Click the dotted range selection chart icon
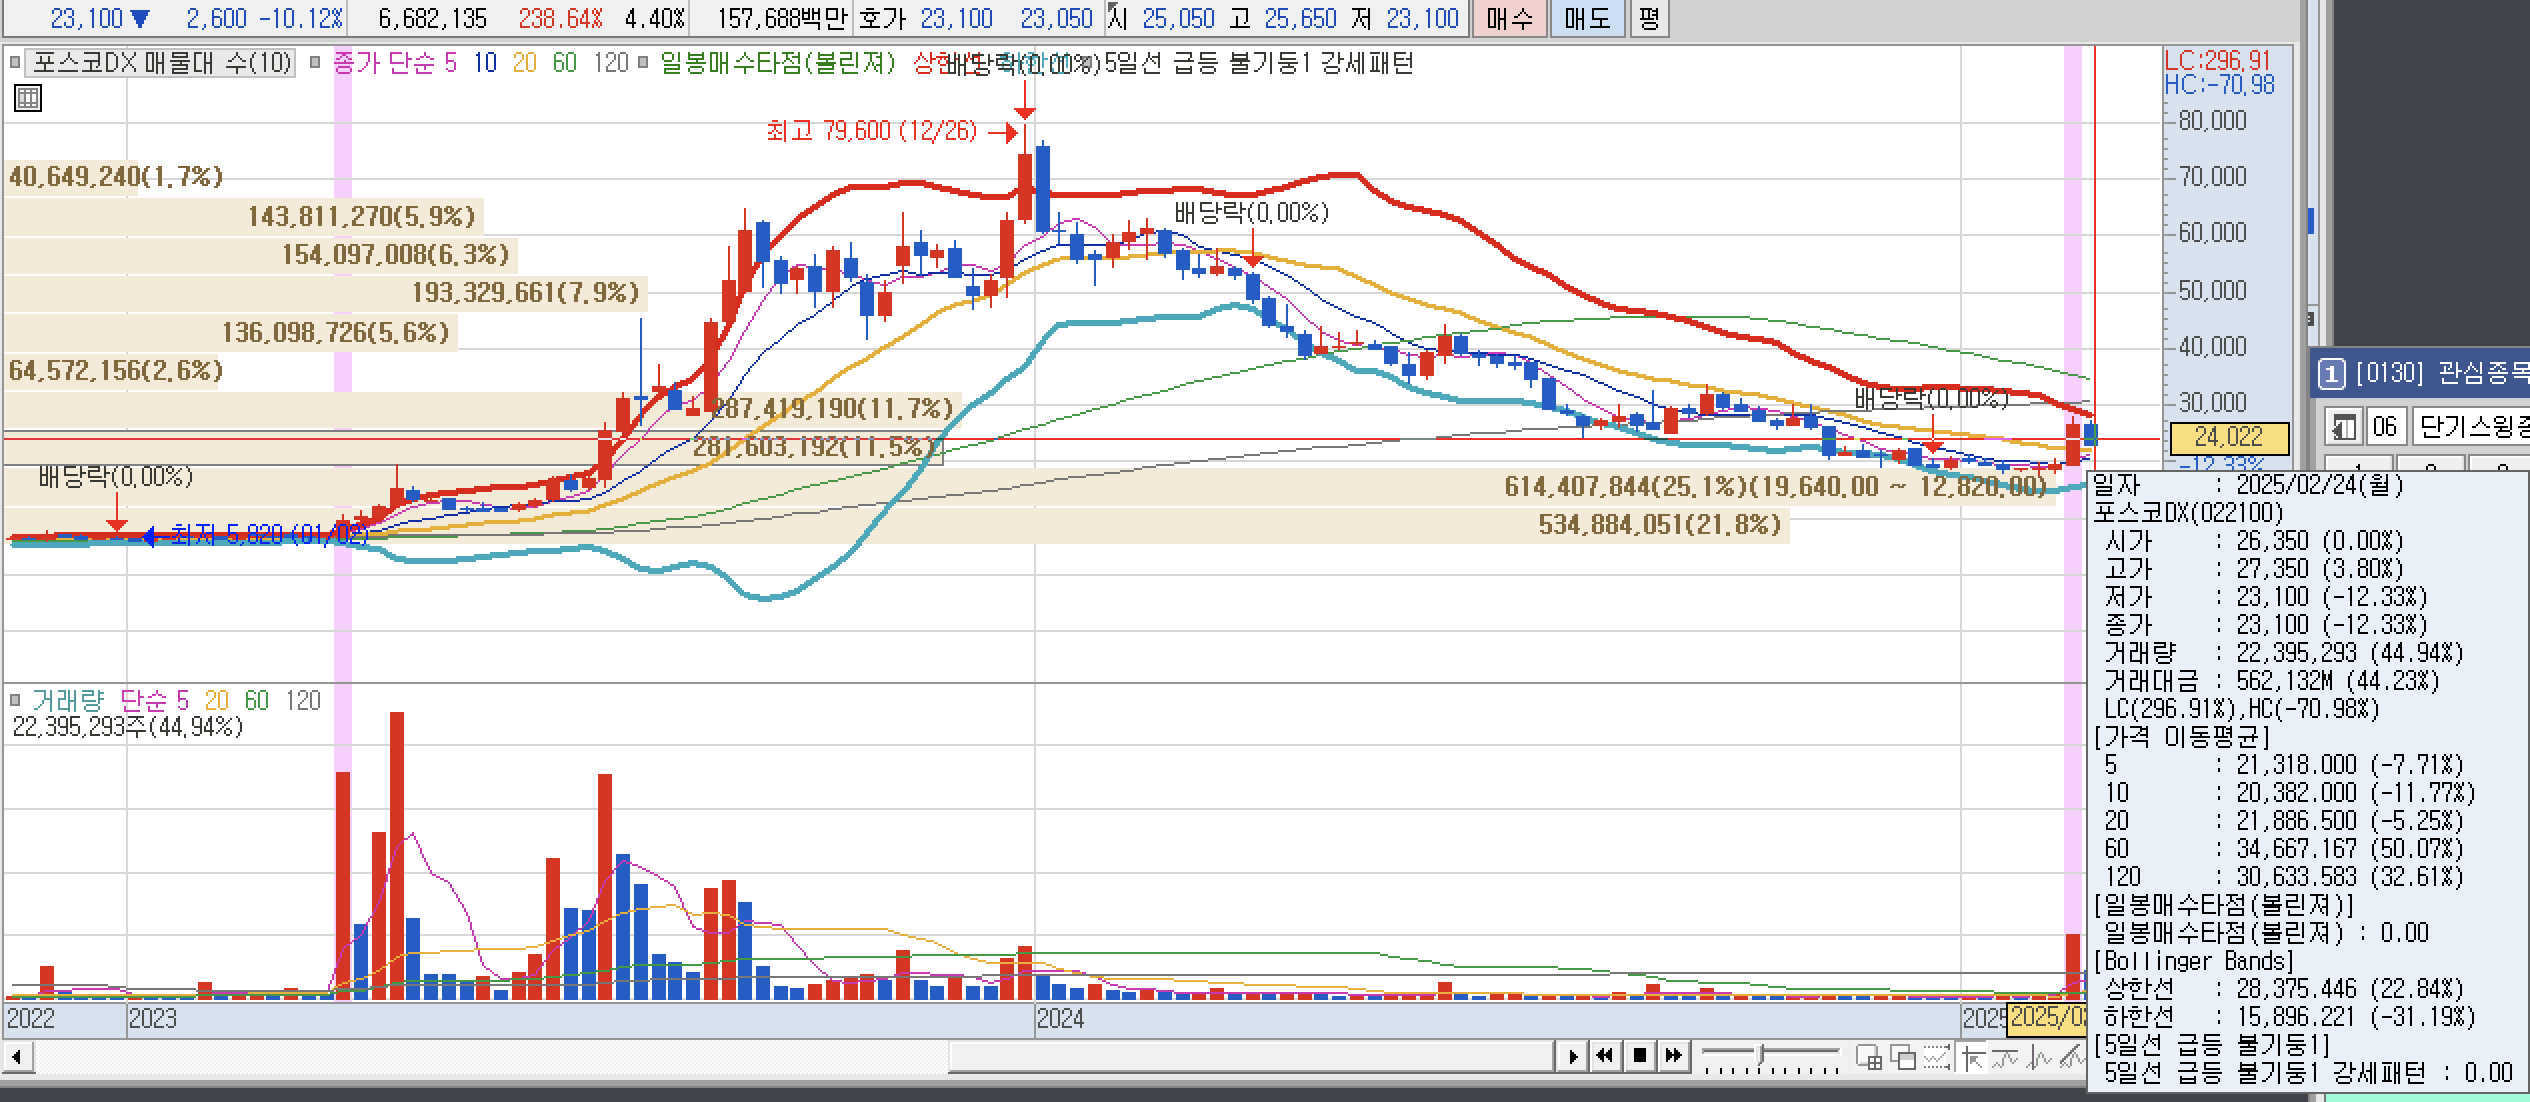2530x1102 pixels. tap(1937, 1057)
